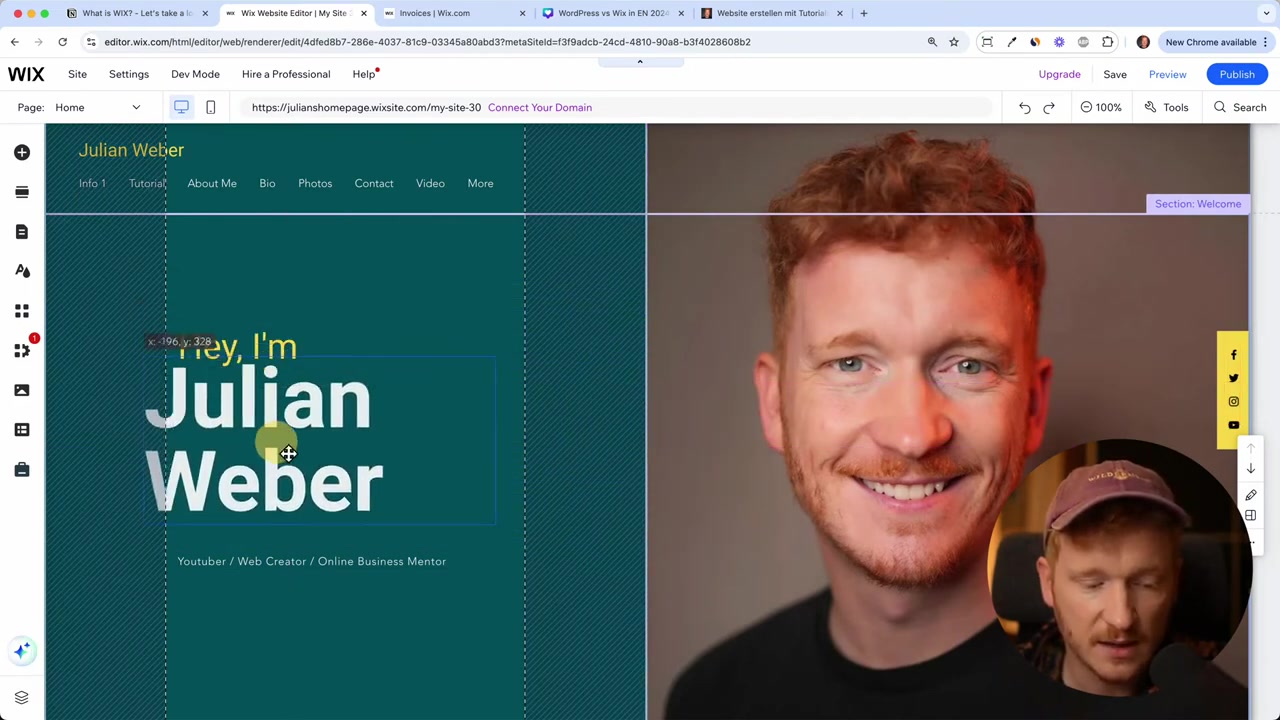Open the Add Section panel icon
The image size is (1280, 720).
click(x=22, y=192)
